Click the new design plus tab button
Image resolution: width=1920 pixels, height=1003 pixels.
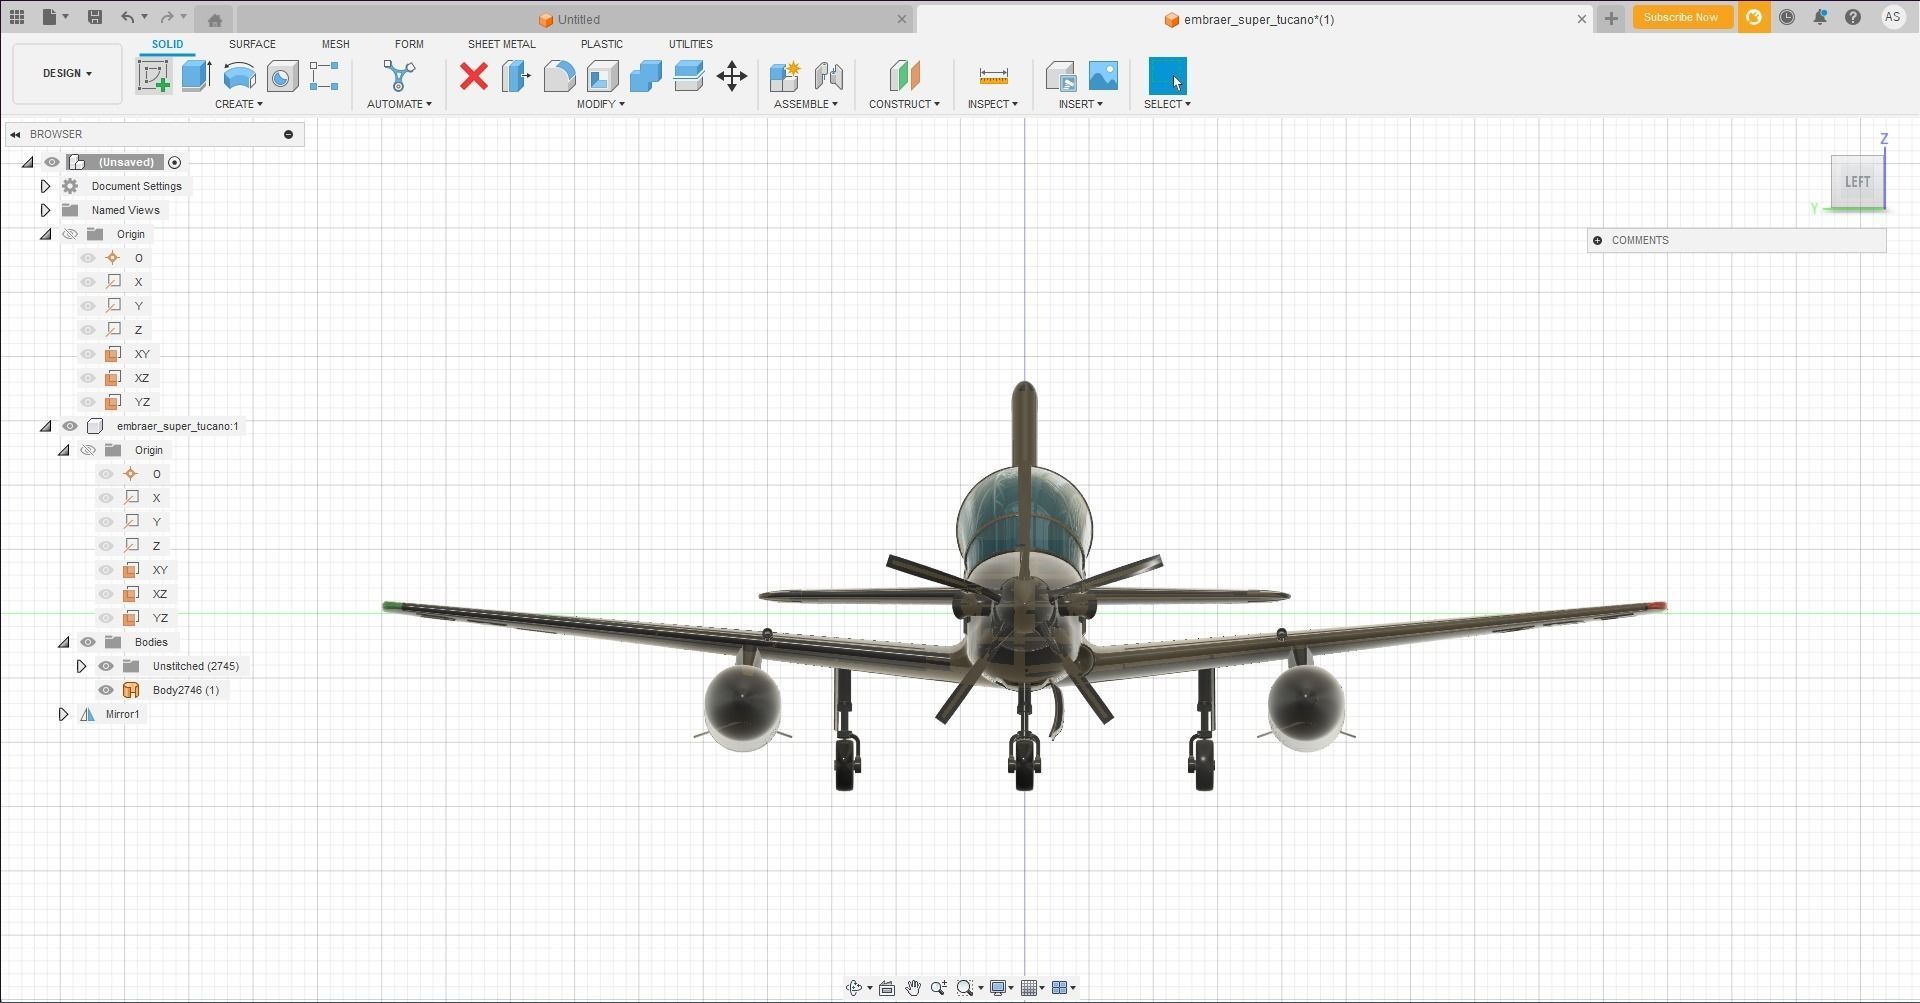pyautogui.click(x=1610, y=19)
